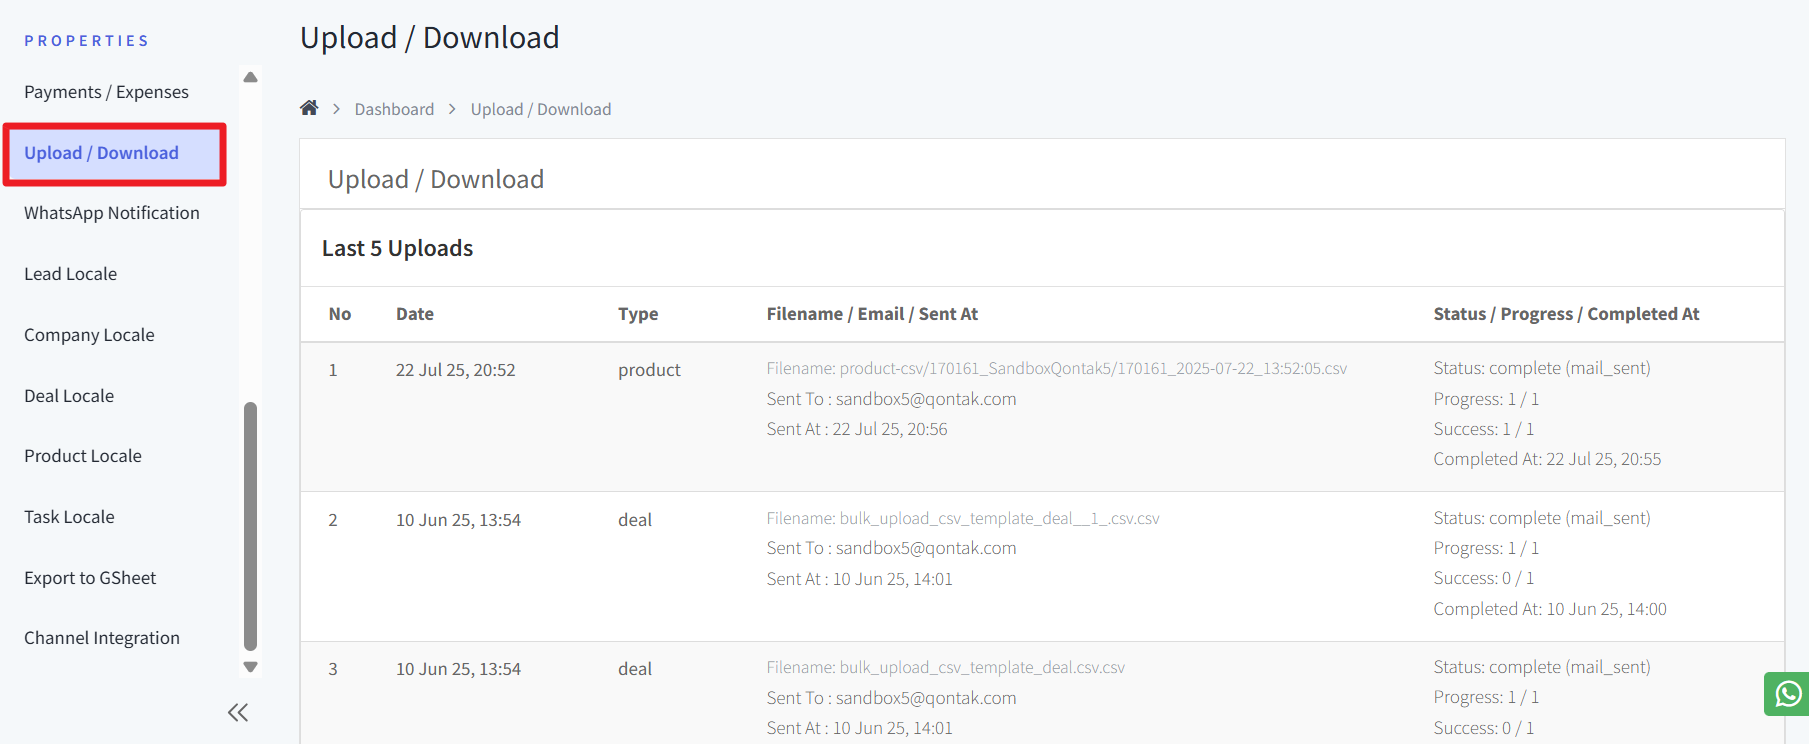Click the Dashboard breadcrumb link
The width and height of the screenshot is (1809, 744).
pyautogui.click(x=394, y=109)
